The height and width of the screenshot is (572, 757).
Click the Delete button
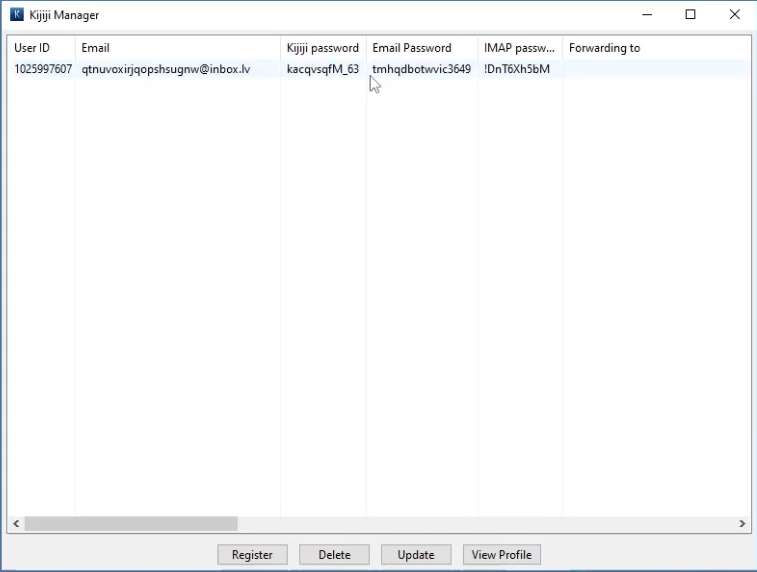tap(334, 555)
